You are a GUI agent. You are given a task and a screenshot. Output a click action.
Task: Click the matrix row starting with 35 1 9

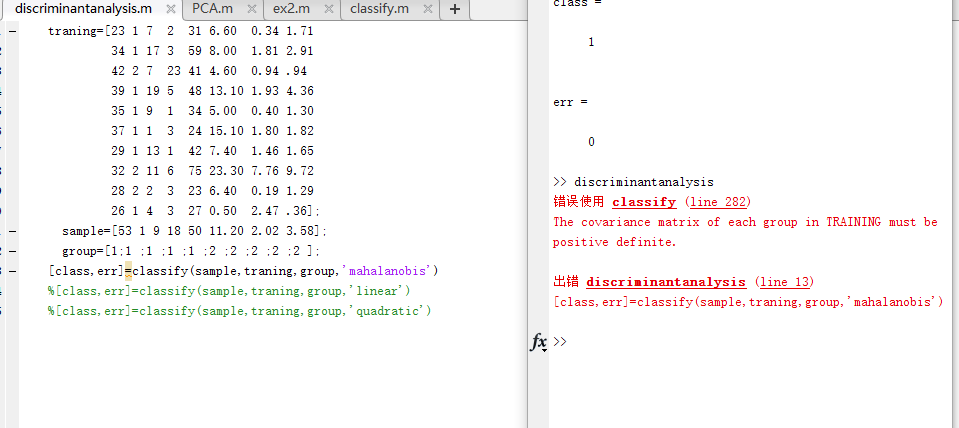[212, 111]
